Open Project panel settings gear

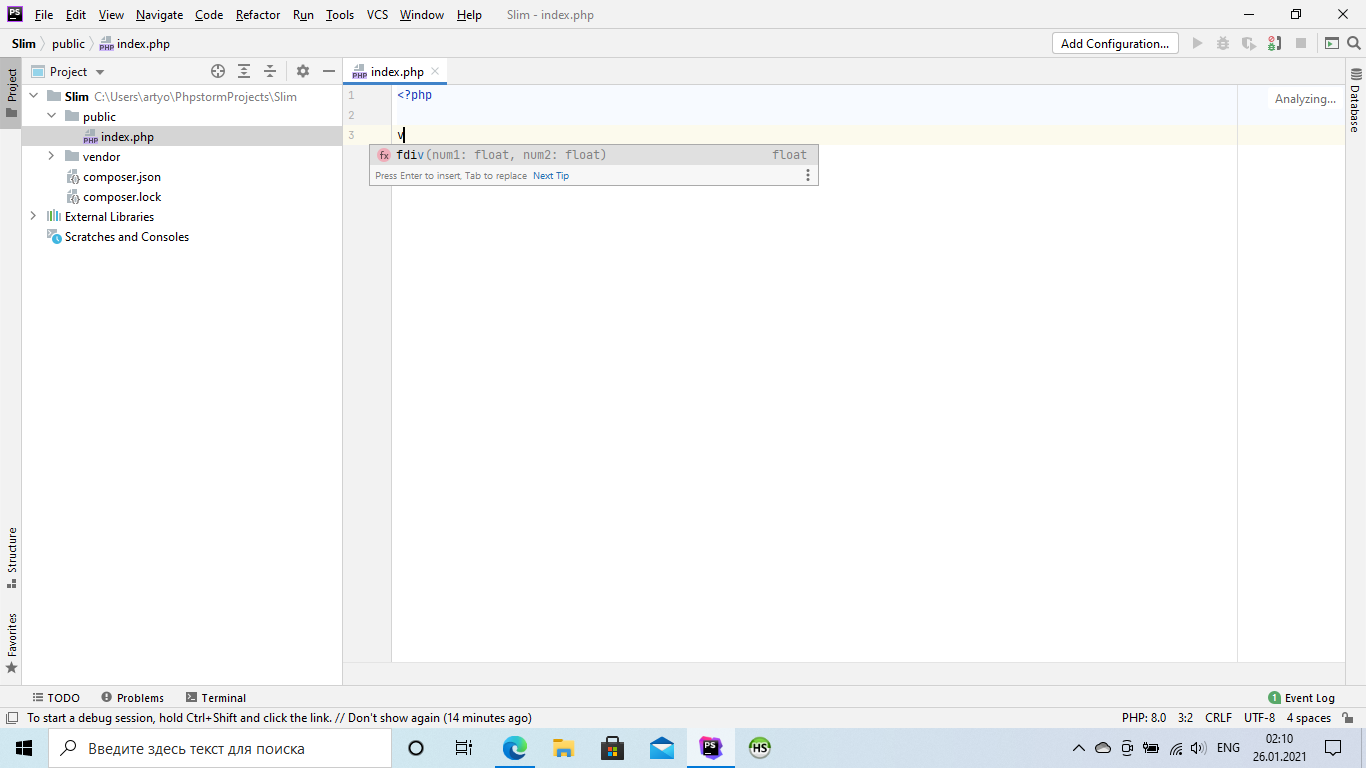tap(303, 71)
